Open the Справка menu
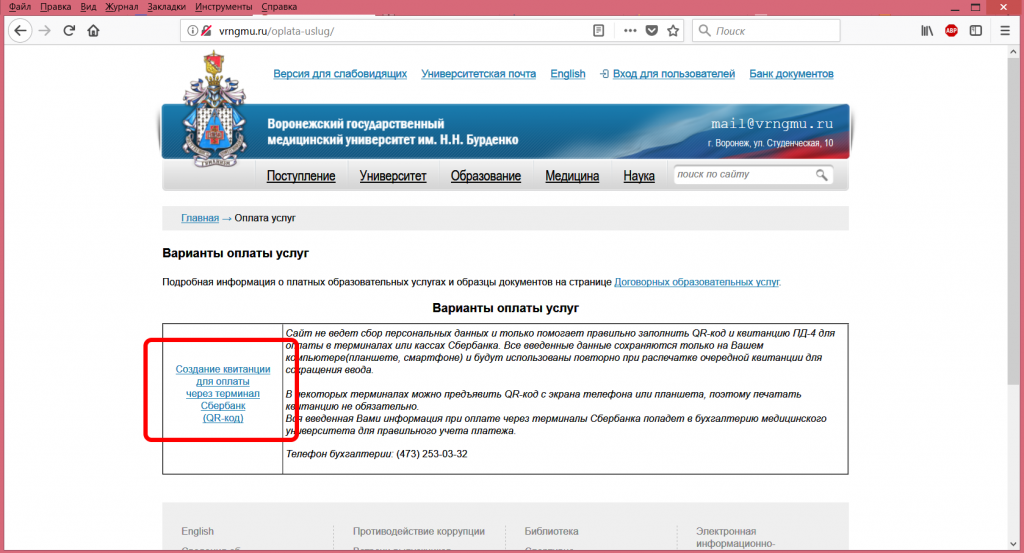 coord(279,7)
